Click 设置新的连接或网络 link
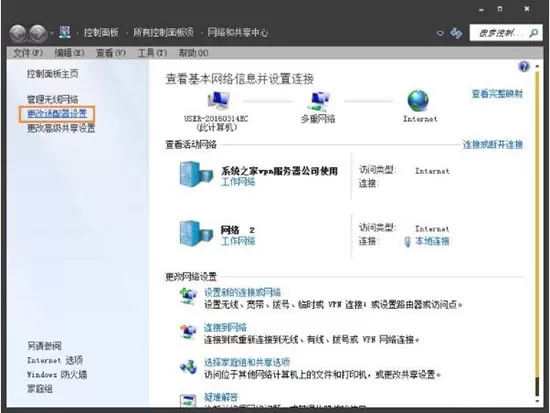 (242, 292)
